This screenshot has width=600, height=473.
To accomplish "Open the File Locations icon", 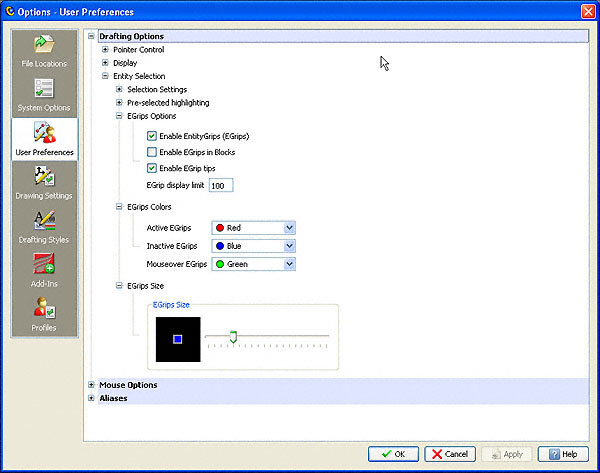I will 44,44.
